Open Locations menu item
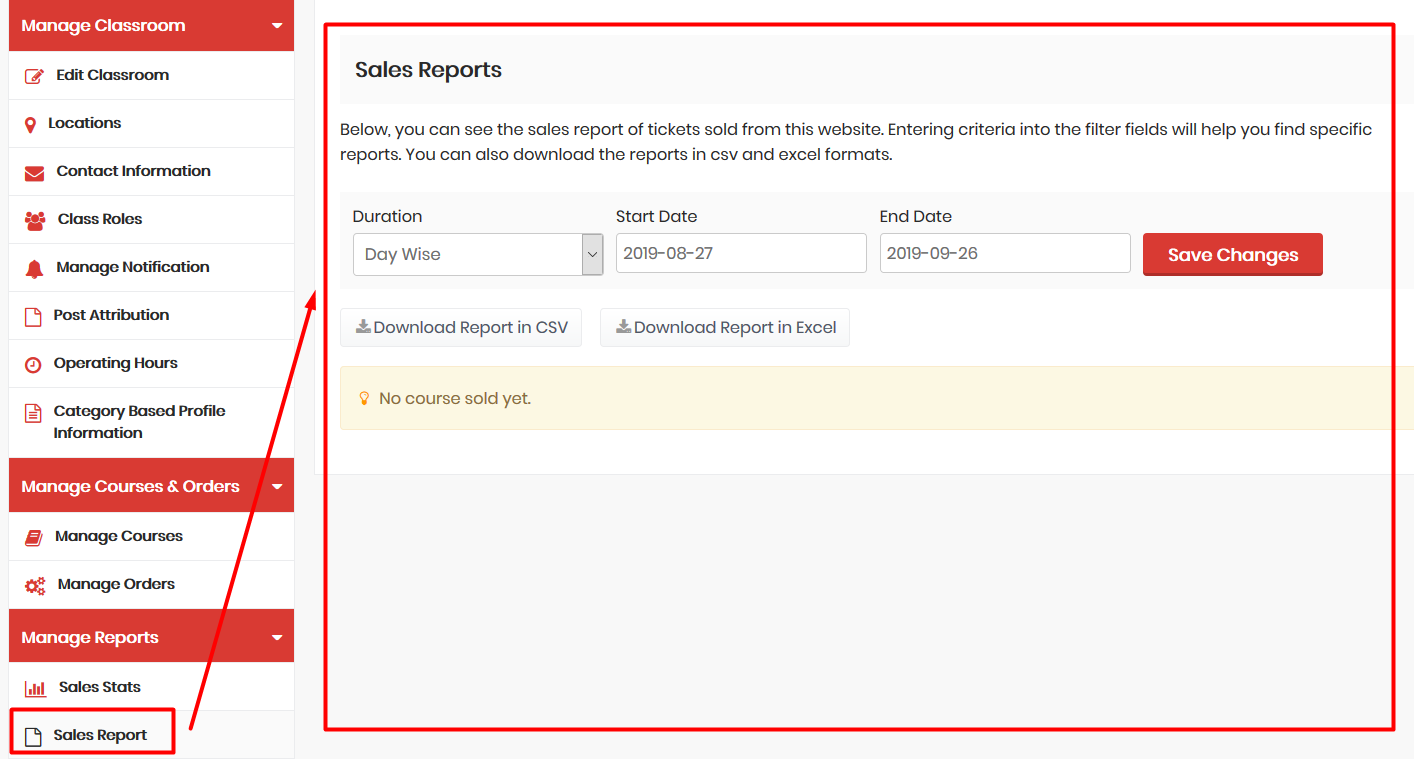The height and width of the screenshot is (759, 1414). 151,124
